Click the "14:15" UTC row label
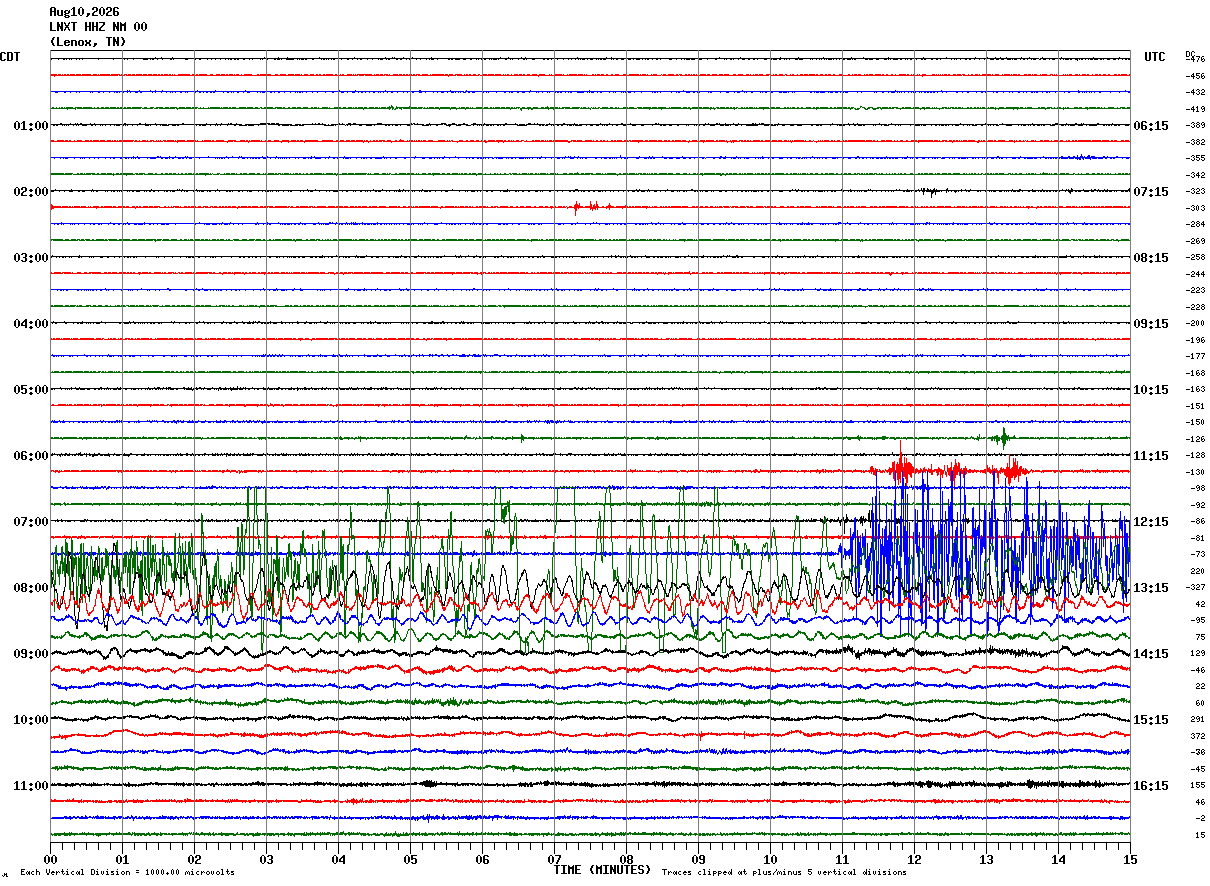 click(x=1150, y=654)
